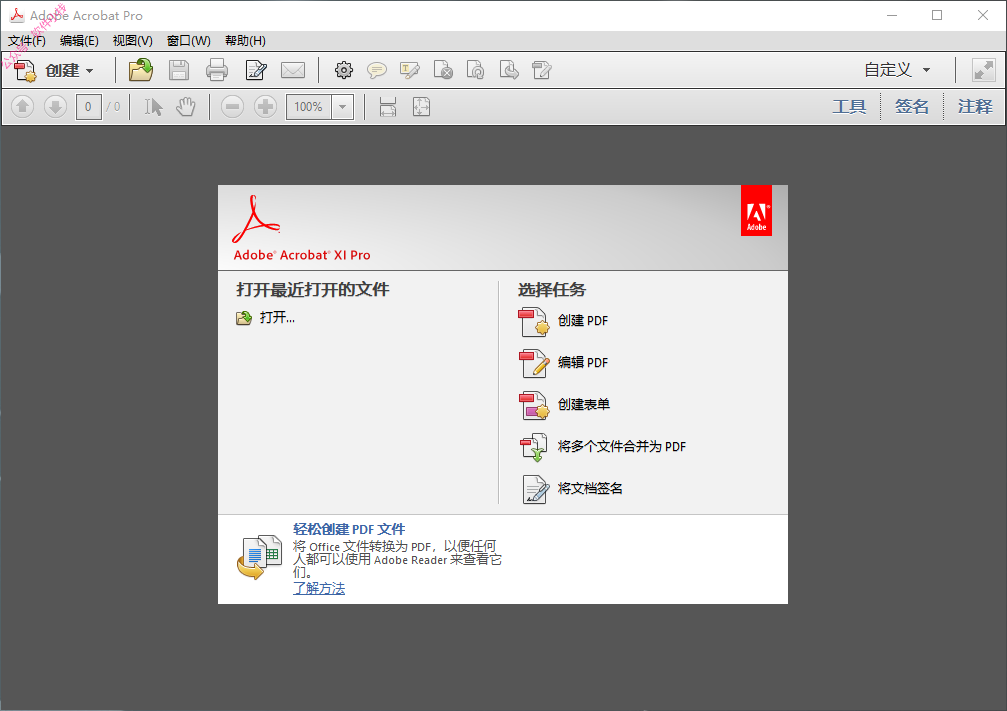Image resolution: width=1007 pixels, height=711 pixels.
Task: Open the 编辑(E) menu
Action: click(x=79, y=40)
